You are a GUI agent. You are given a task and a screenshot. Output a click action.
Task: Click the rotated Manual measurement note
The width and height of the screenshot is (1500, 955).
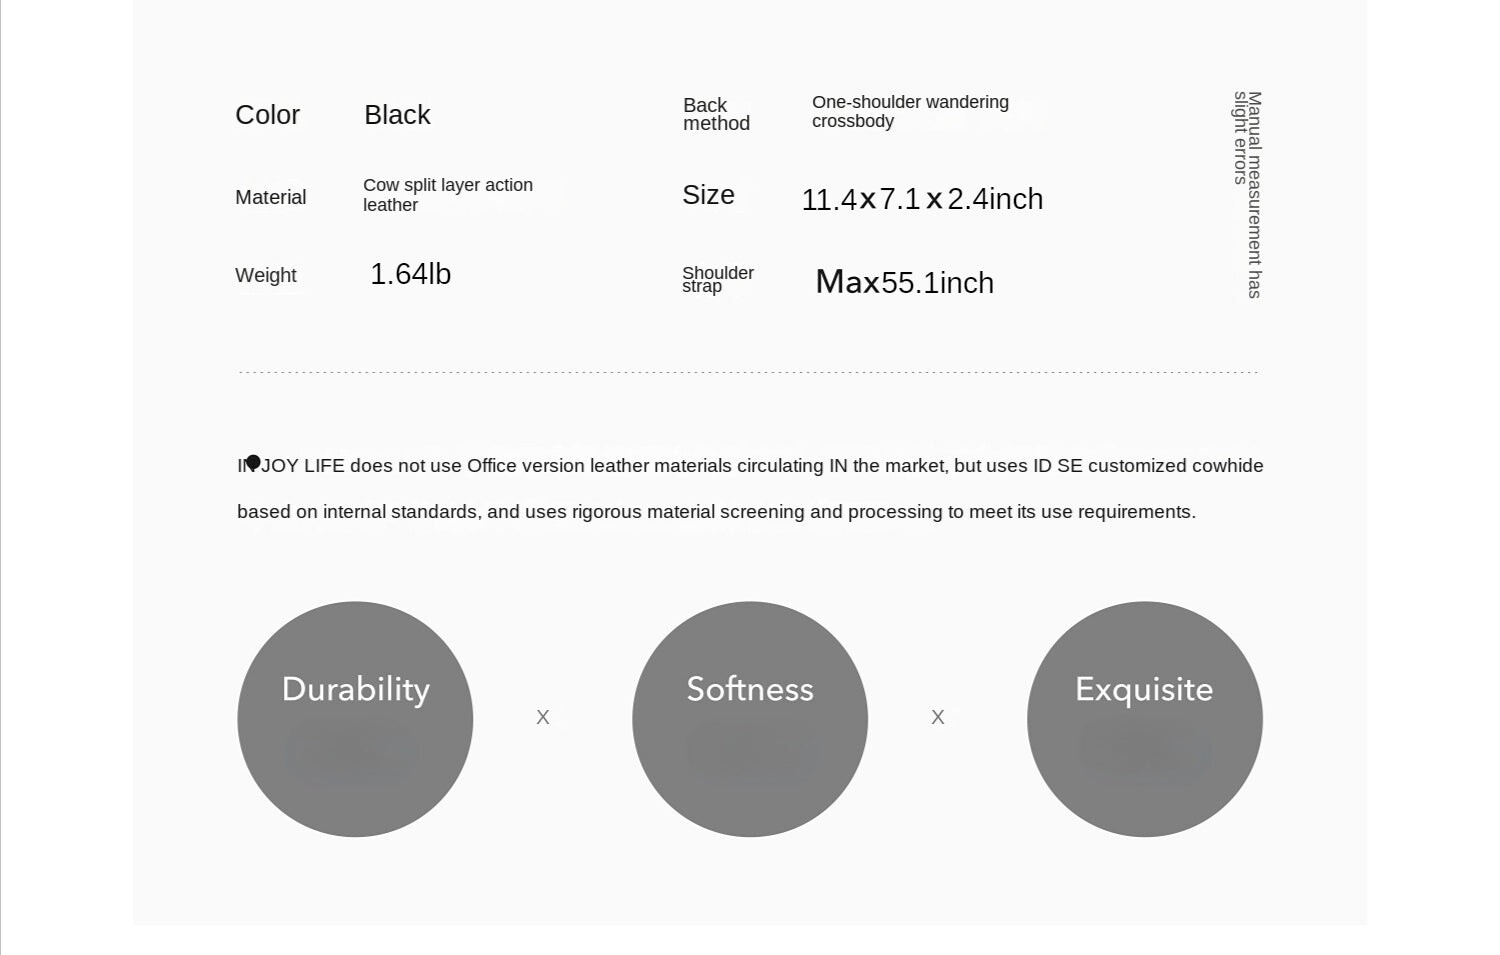click(x=1247, y=194)
